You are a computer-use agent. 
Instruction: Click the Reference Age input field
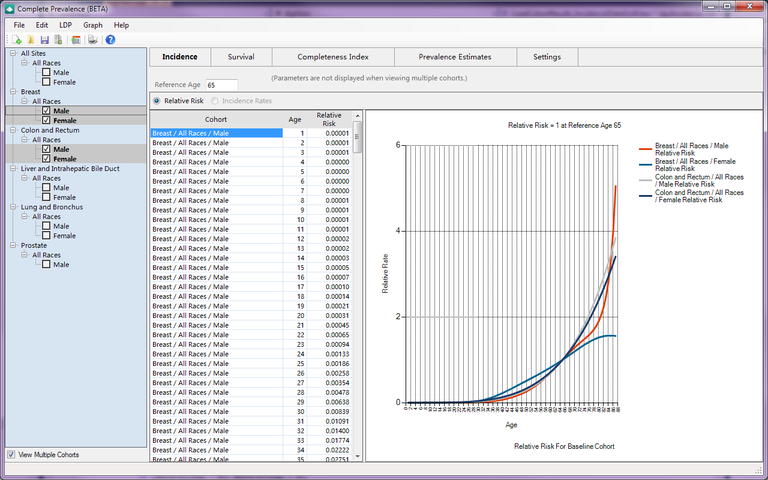pos(222,85)
